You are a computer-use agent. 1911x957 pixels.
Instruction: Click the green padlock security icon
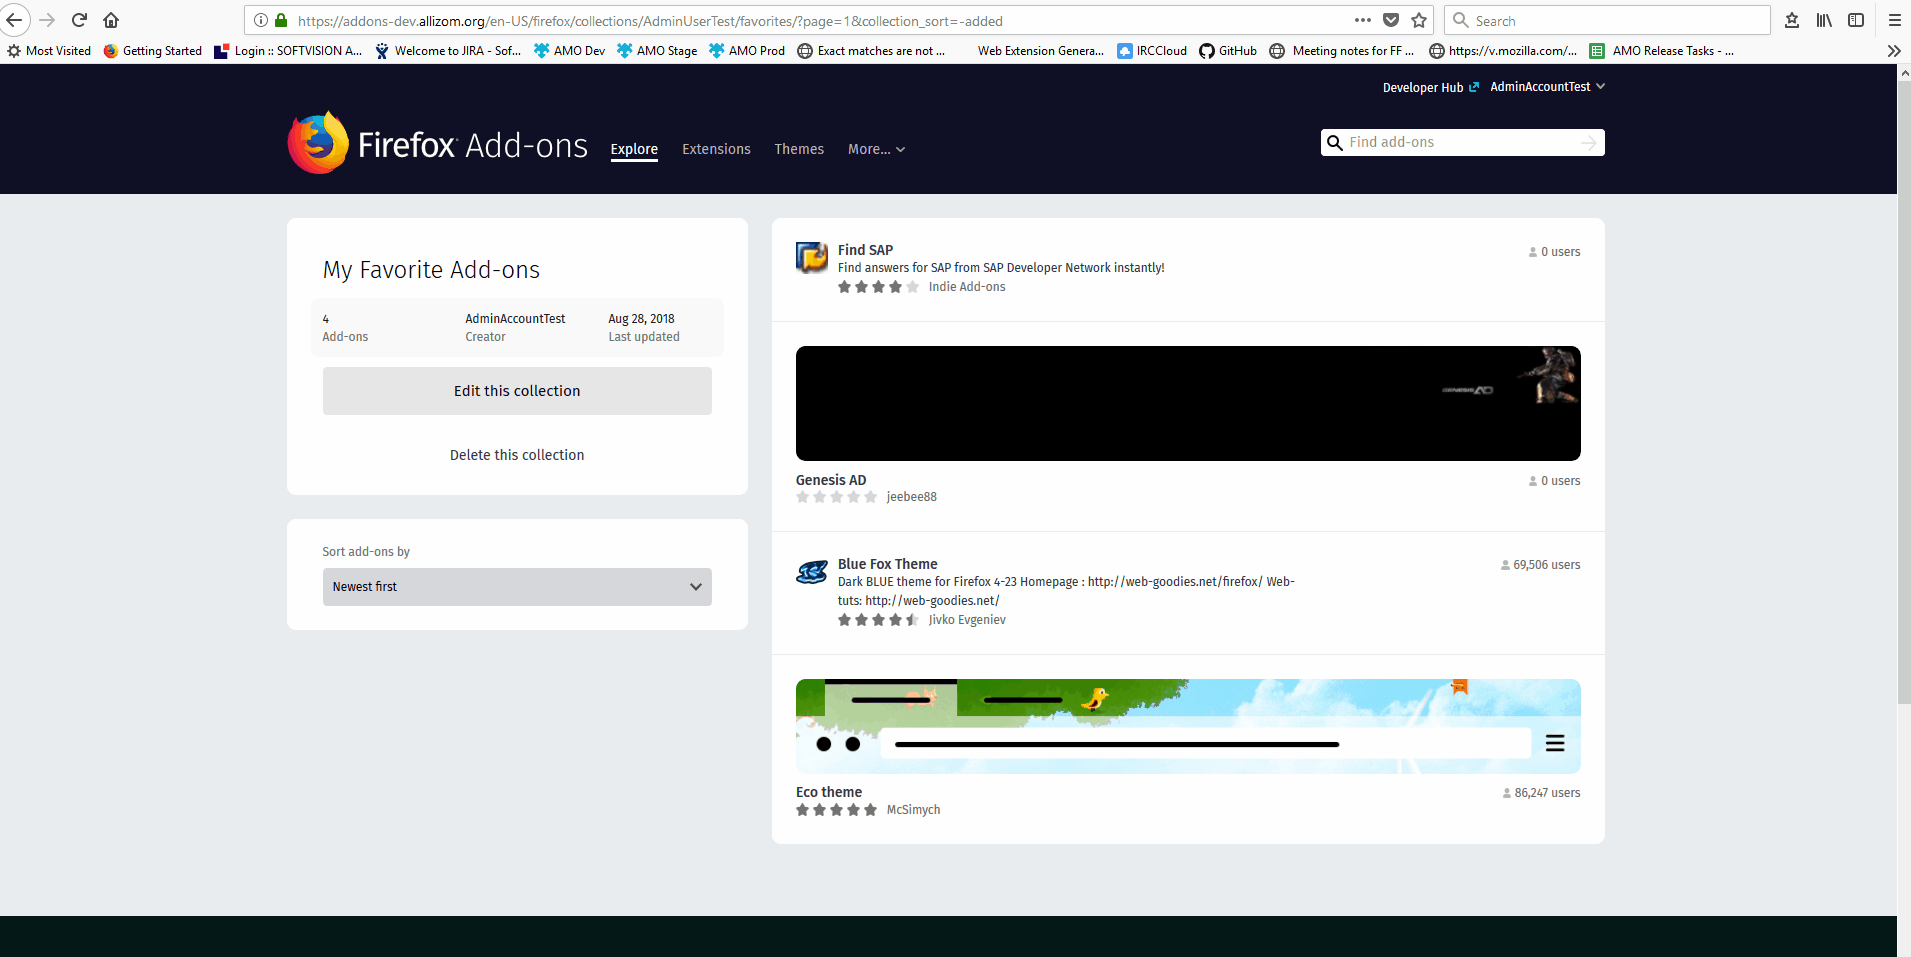tap(281, 20)
